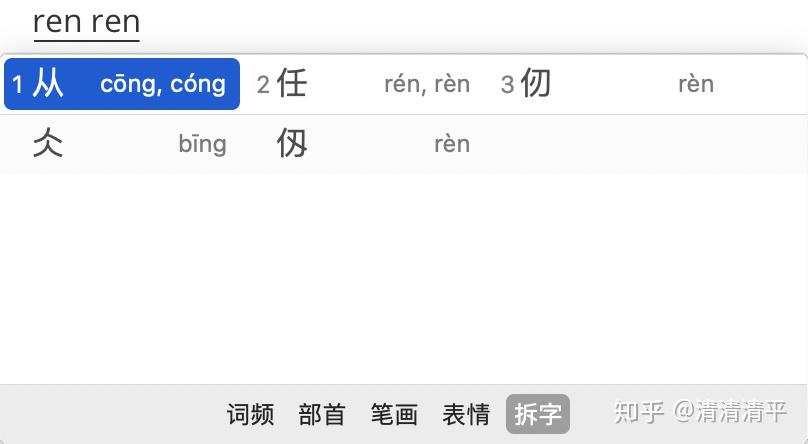Click the "ren ren" input text
This screenshot has width=808, height=444.
point(86,21)
